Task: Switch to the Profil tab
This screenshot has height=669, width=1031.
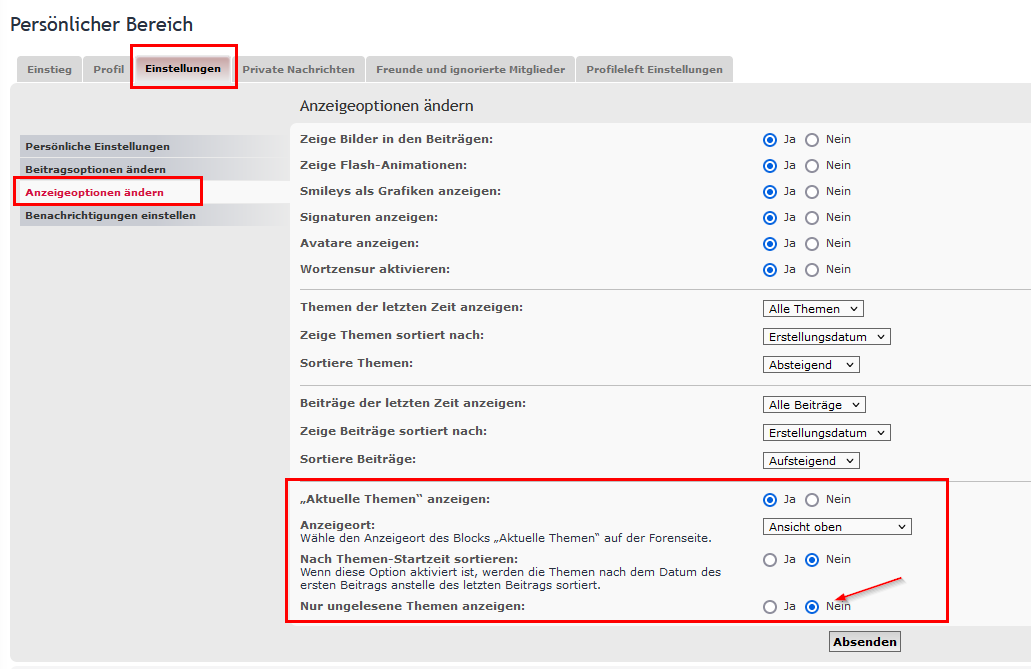Action: pyautogui.click(x=108, y=69)
